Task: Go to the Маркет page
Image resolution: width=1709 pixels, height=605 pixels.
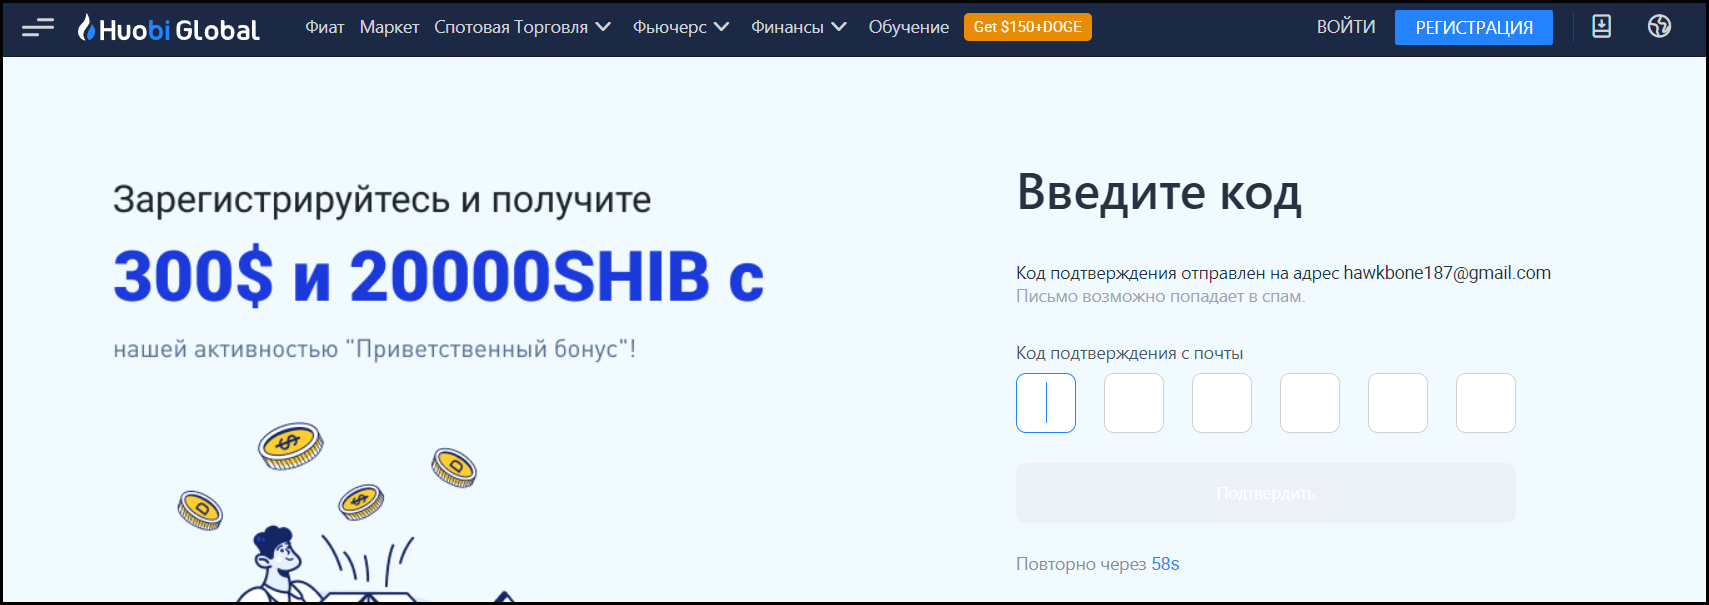Action: click(x=389, y=27)
